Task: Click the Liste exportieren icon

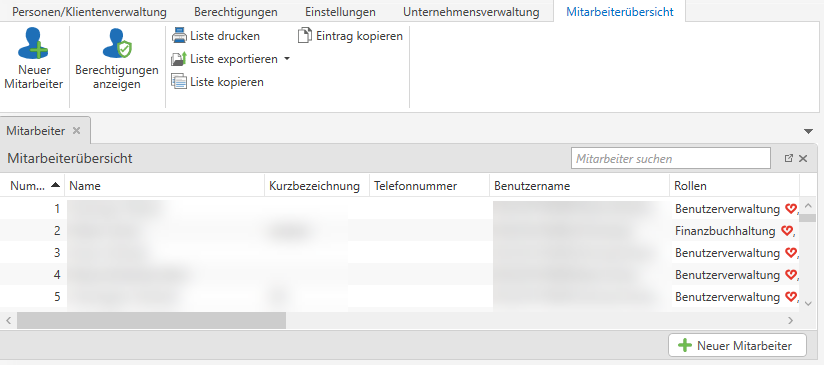Action: click(x=179, y=59)
